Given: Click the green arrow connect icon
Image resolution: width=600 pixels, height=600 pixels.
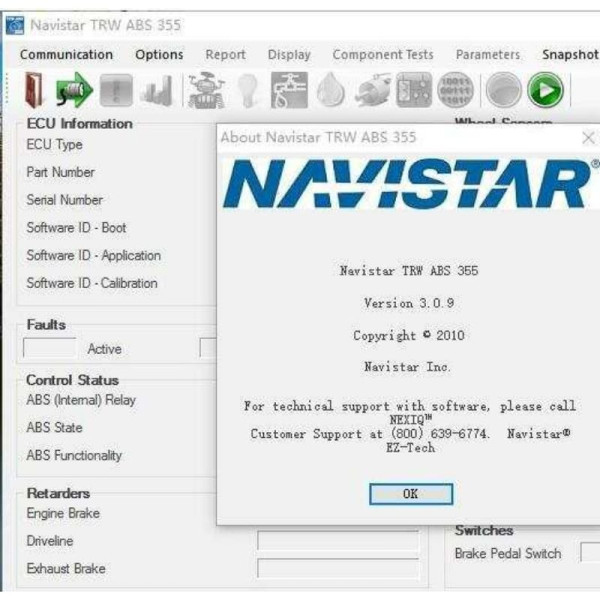Looking at the screenshot, I should (x=74, y=91).
